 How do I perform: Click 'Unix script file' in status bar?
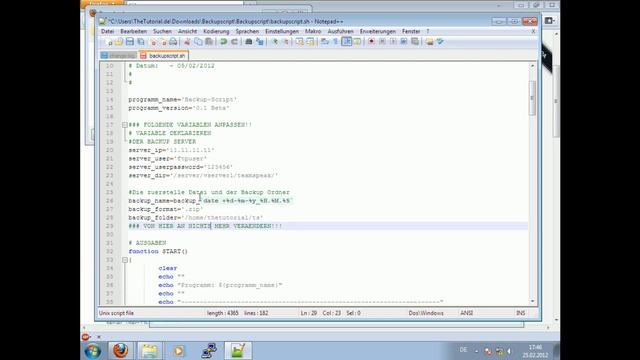click(x=116, y=313)
